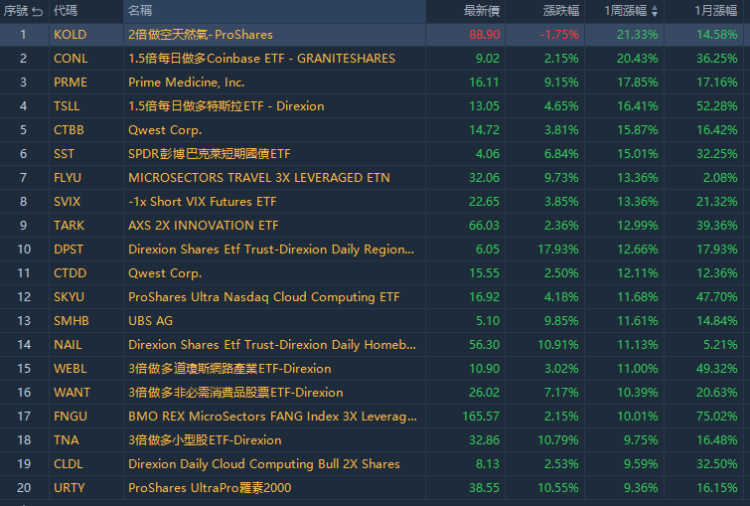Open MICROSECTORS TRAVEL 3X LEVERAGED ETN
The height and width of the screenshot is (506, 750).
tap(259, 178)
